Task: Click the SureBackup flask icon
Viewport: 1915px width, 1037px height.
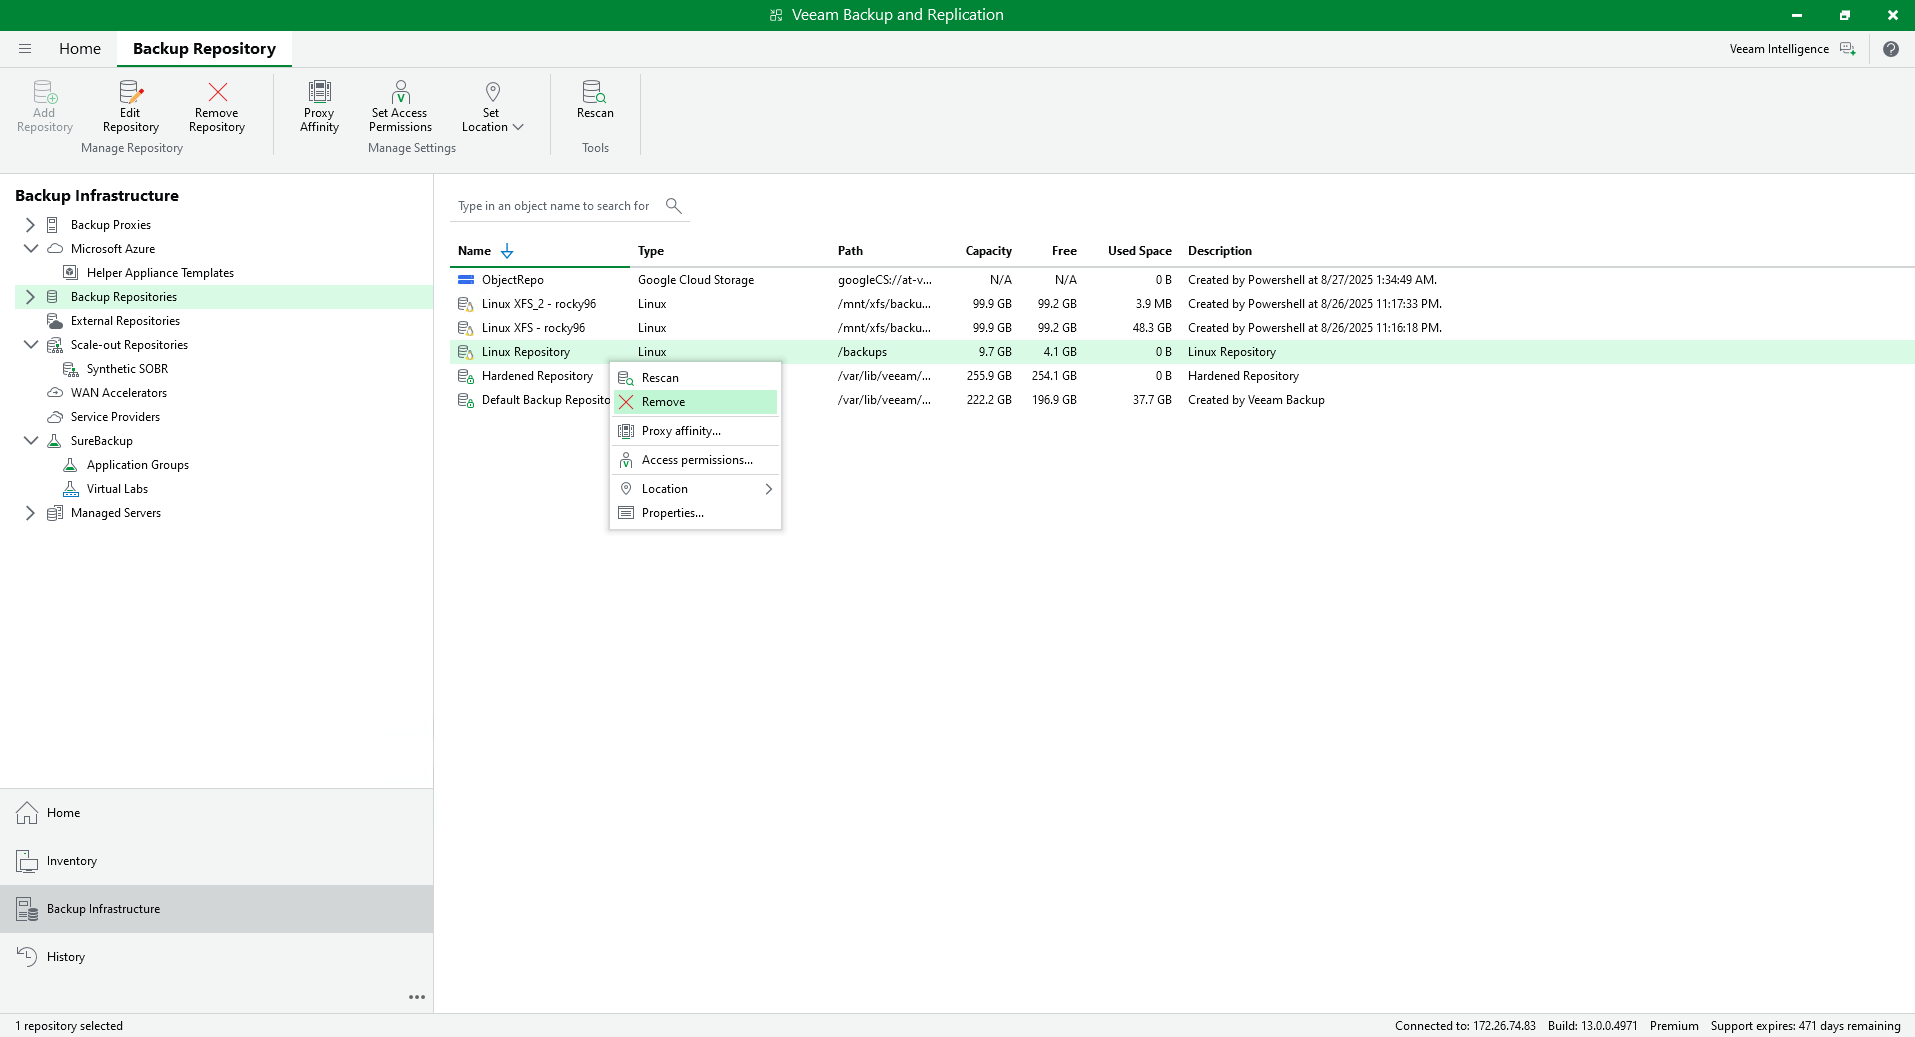Action: tap(54, 441)
